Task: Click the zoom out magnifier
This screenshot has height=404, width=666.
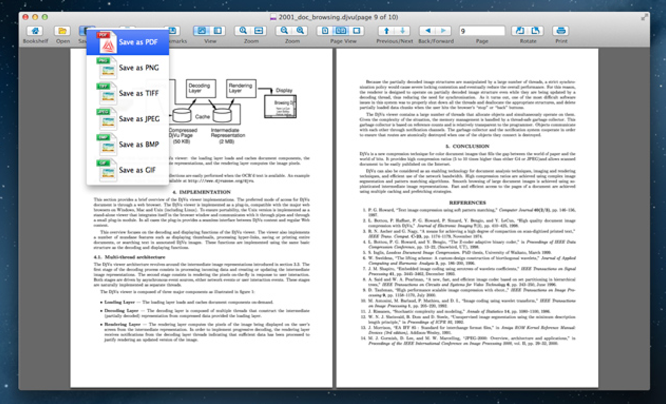Action: [284, 31]
